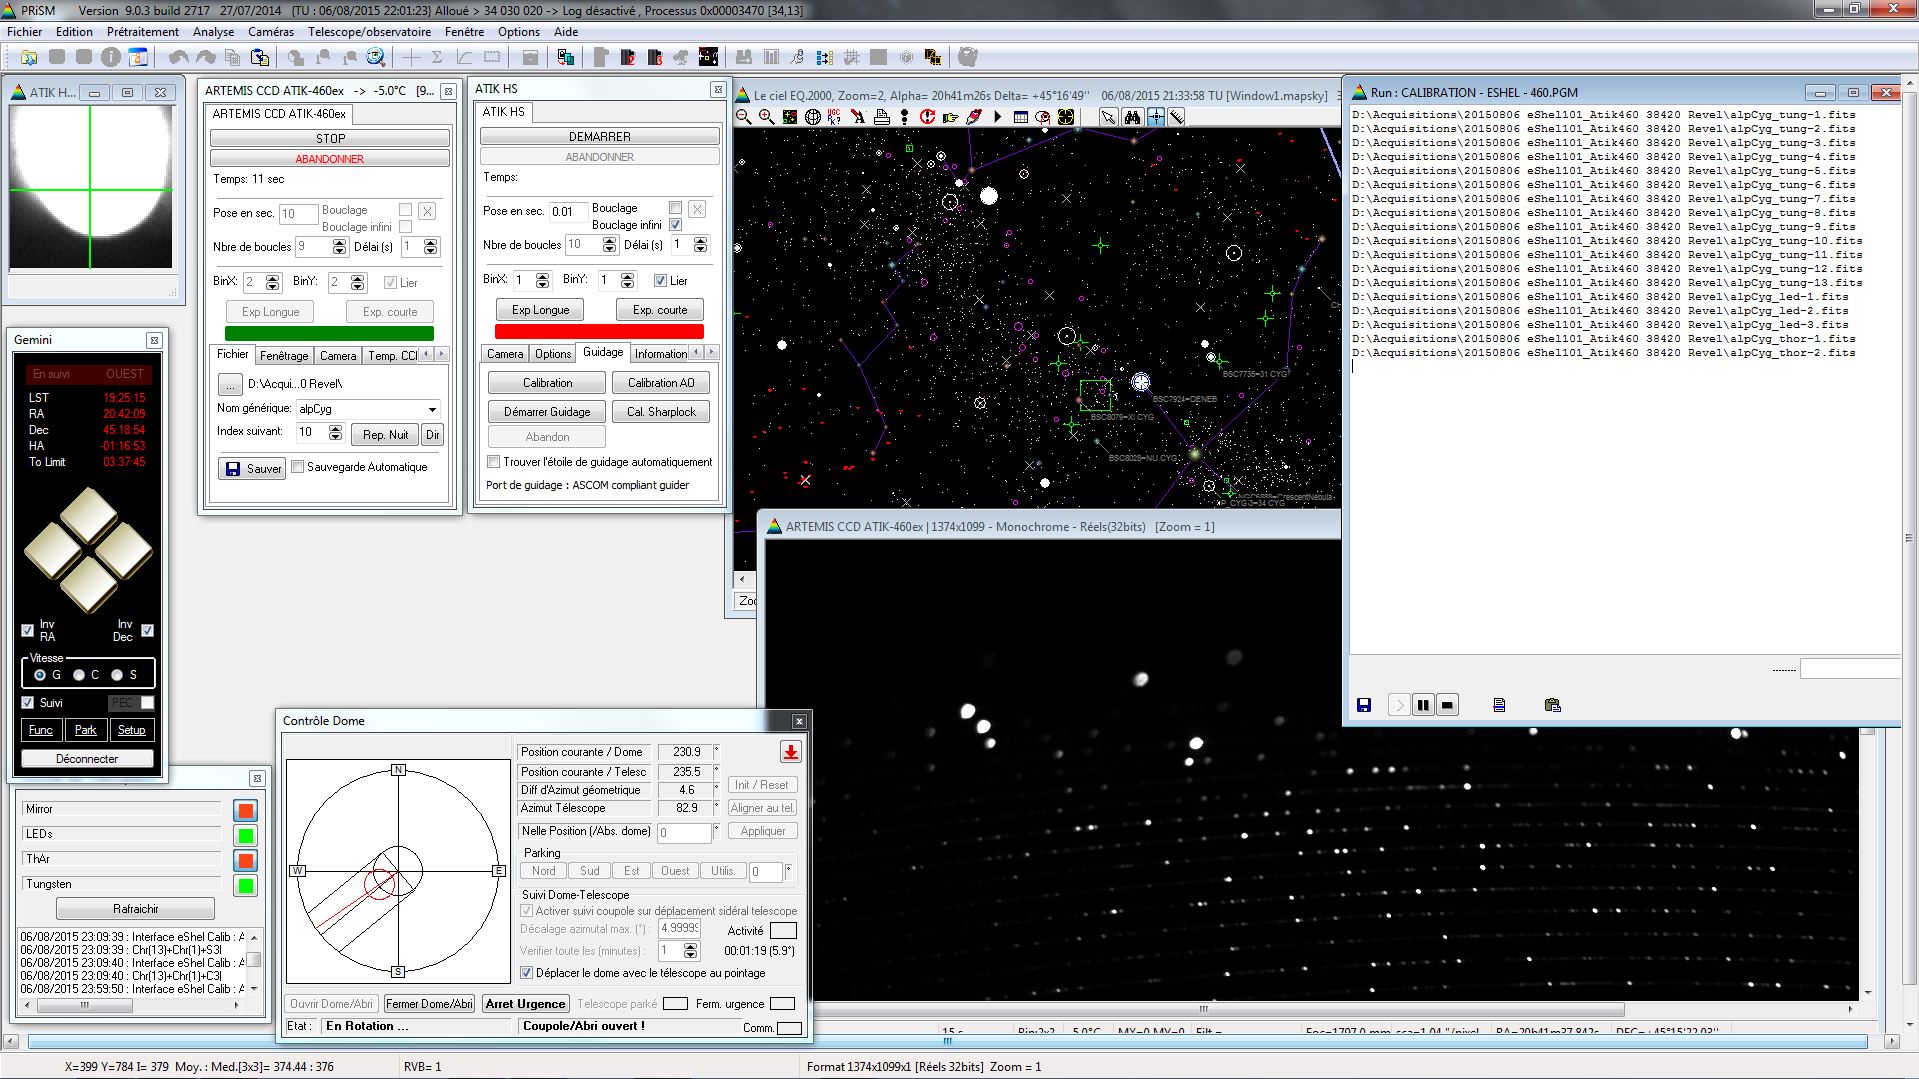Viewport: 1919px width, 1079px height.
Task: Toggle automatic guide star finding checkbox
Action: pyautogui.click(x=494, y=462)
